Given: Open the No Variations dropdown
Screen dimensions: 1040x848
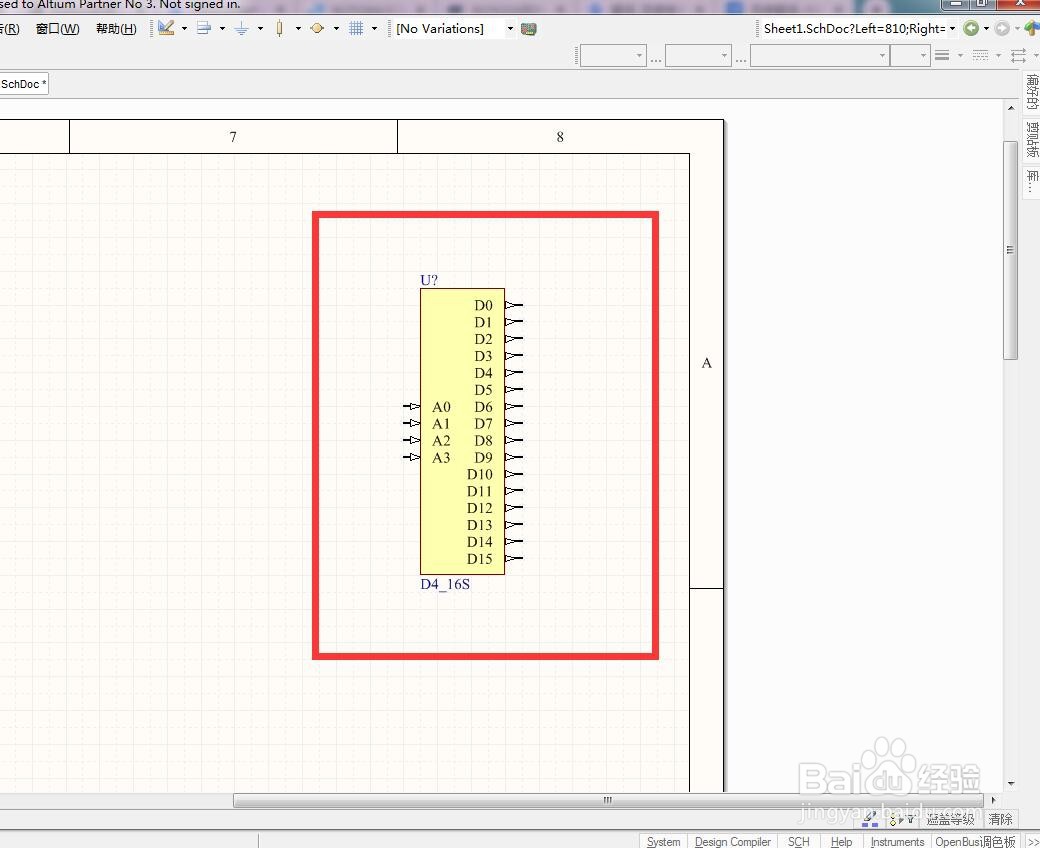Looking at the screenshot, I should pos(510,29).
